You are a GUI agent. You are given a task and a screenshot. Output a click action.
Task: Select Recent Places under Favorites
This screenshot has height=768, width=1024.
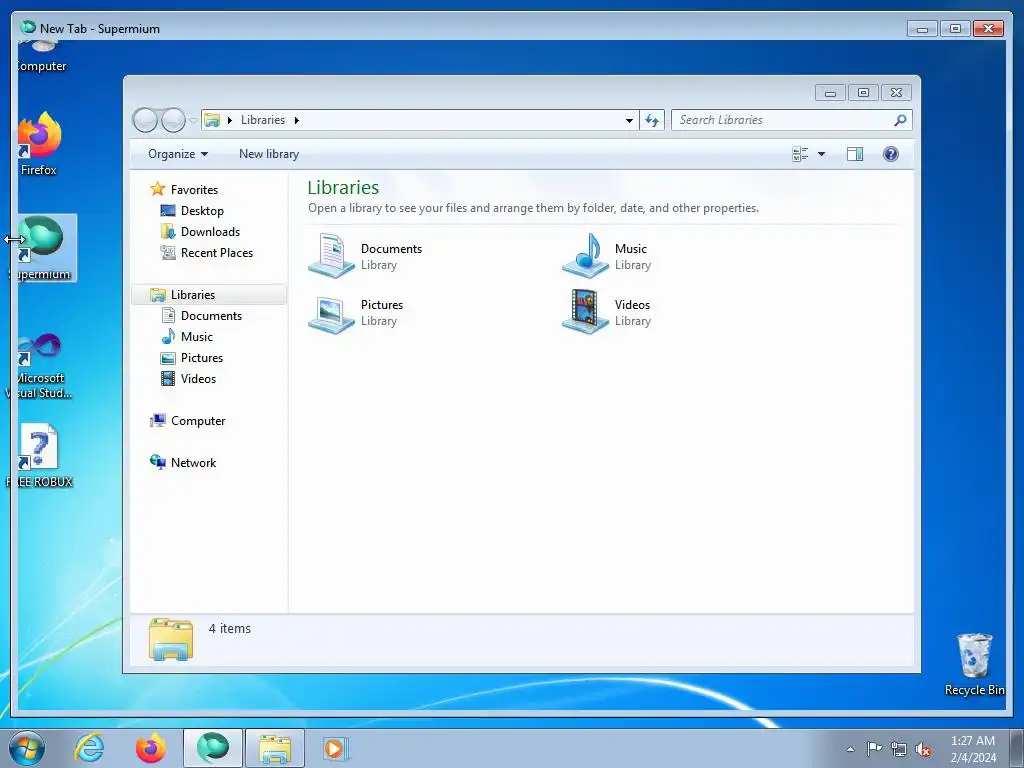point(217,253)
